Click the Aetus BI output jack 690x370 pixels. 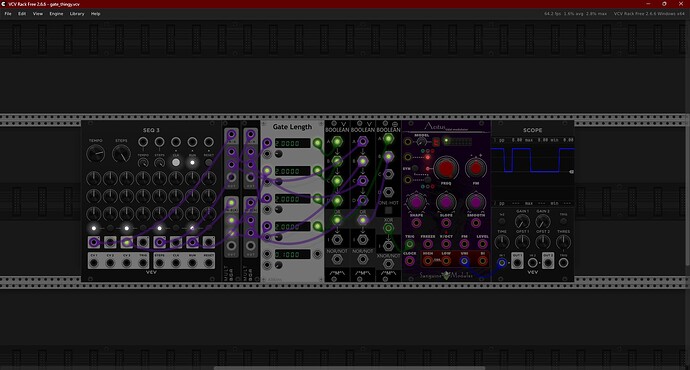[x=482, y=261]
